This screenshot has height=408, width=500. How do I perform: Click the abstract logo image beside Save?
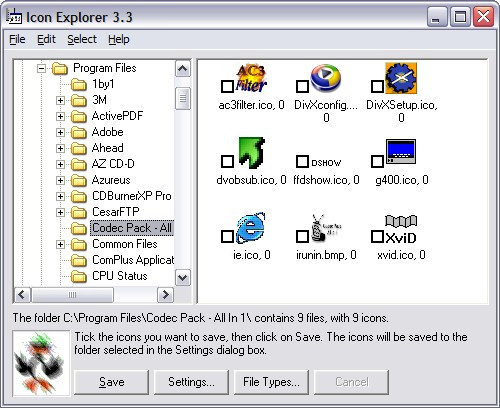41,363
